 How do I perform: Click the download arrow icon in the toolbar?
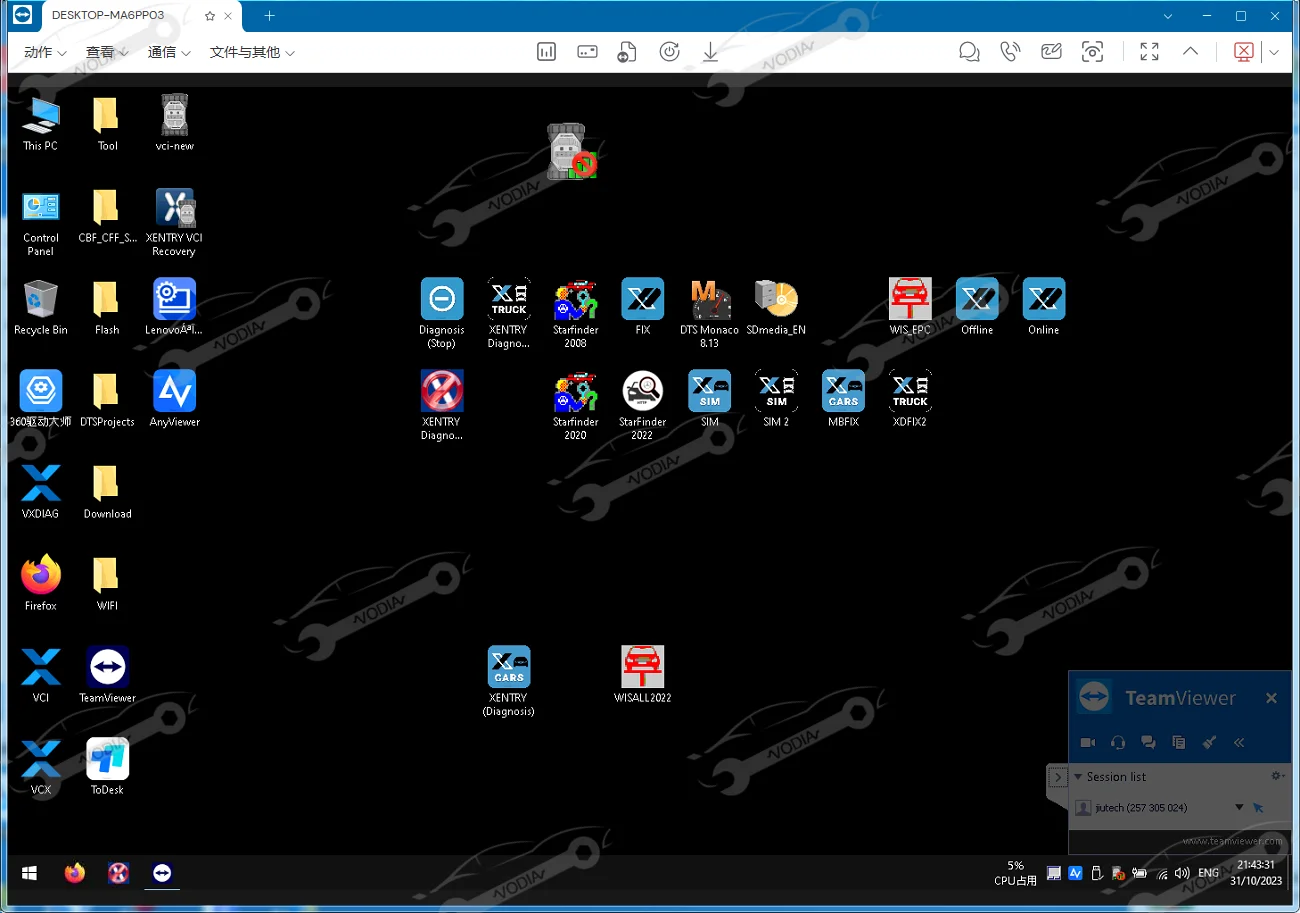point(710,52)
